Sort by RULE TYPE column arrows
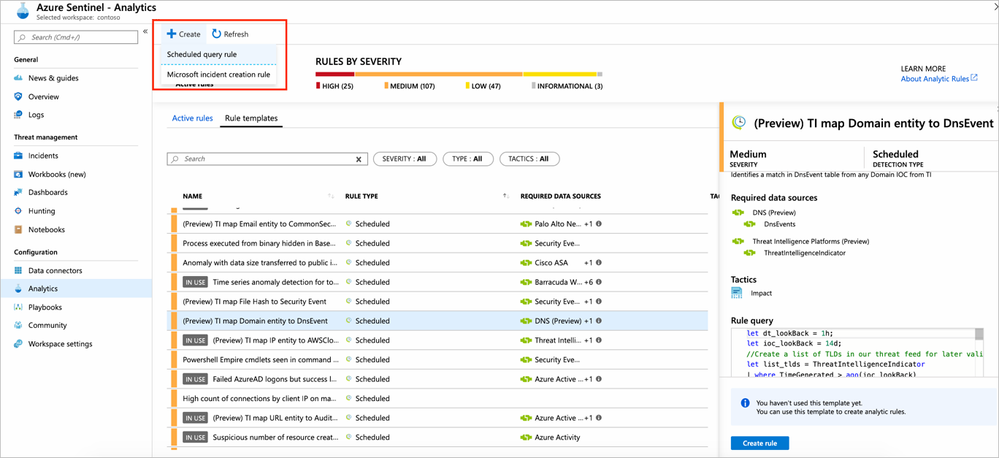999x458 pixels. point(506,196)
